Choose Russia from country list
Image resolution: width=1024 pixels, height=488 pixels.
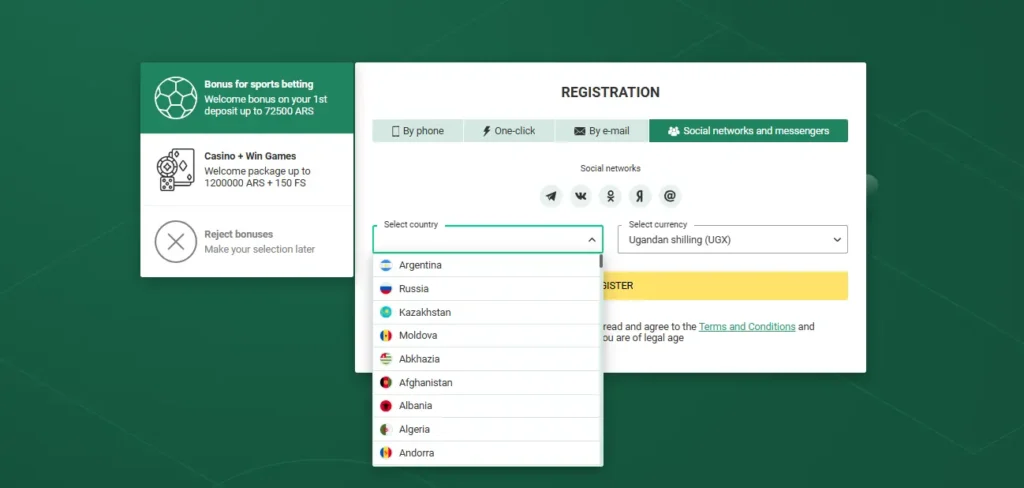486,289
